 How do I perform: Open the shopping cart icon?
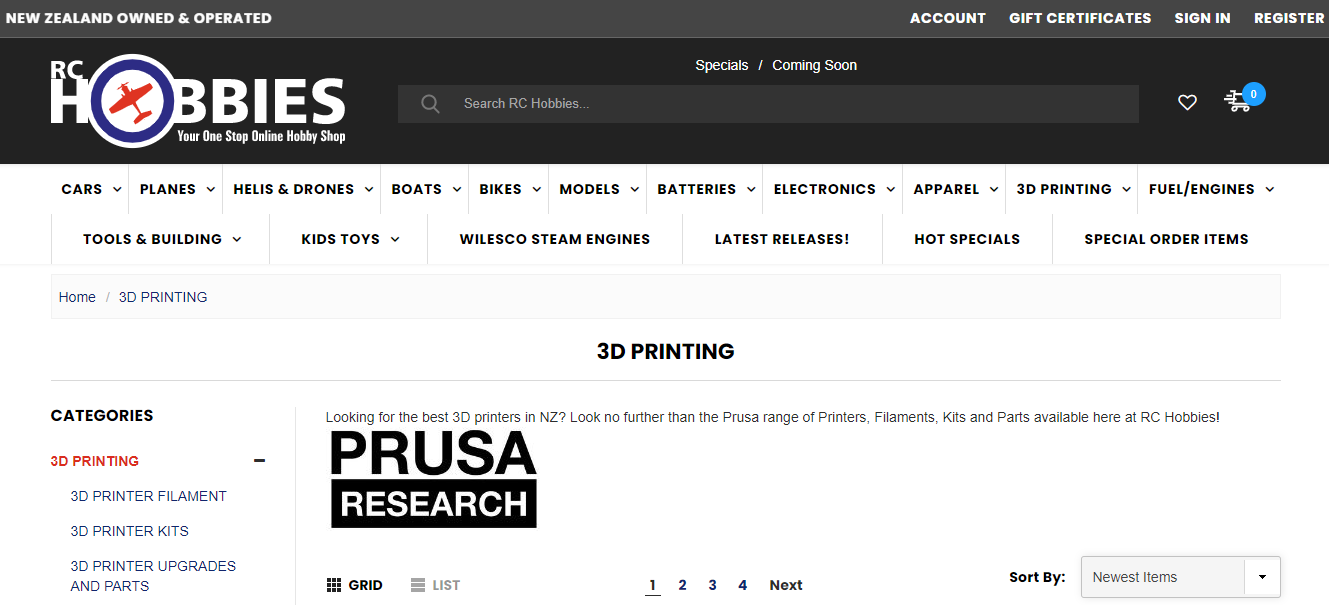(x=1238, y=101)
